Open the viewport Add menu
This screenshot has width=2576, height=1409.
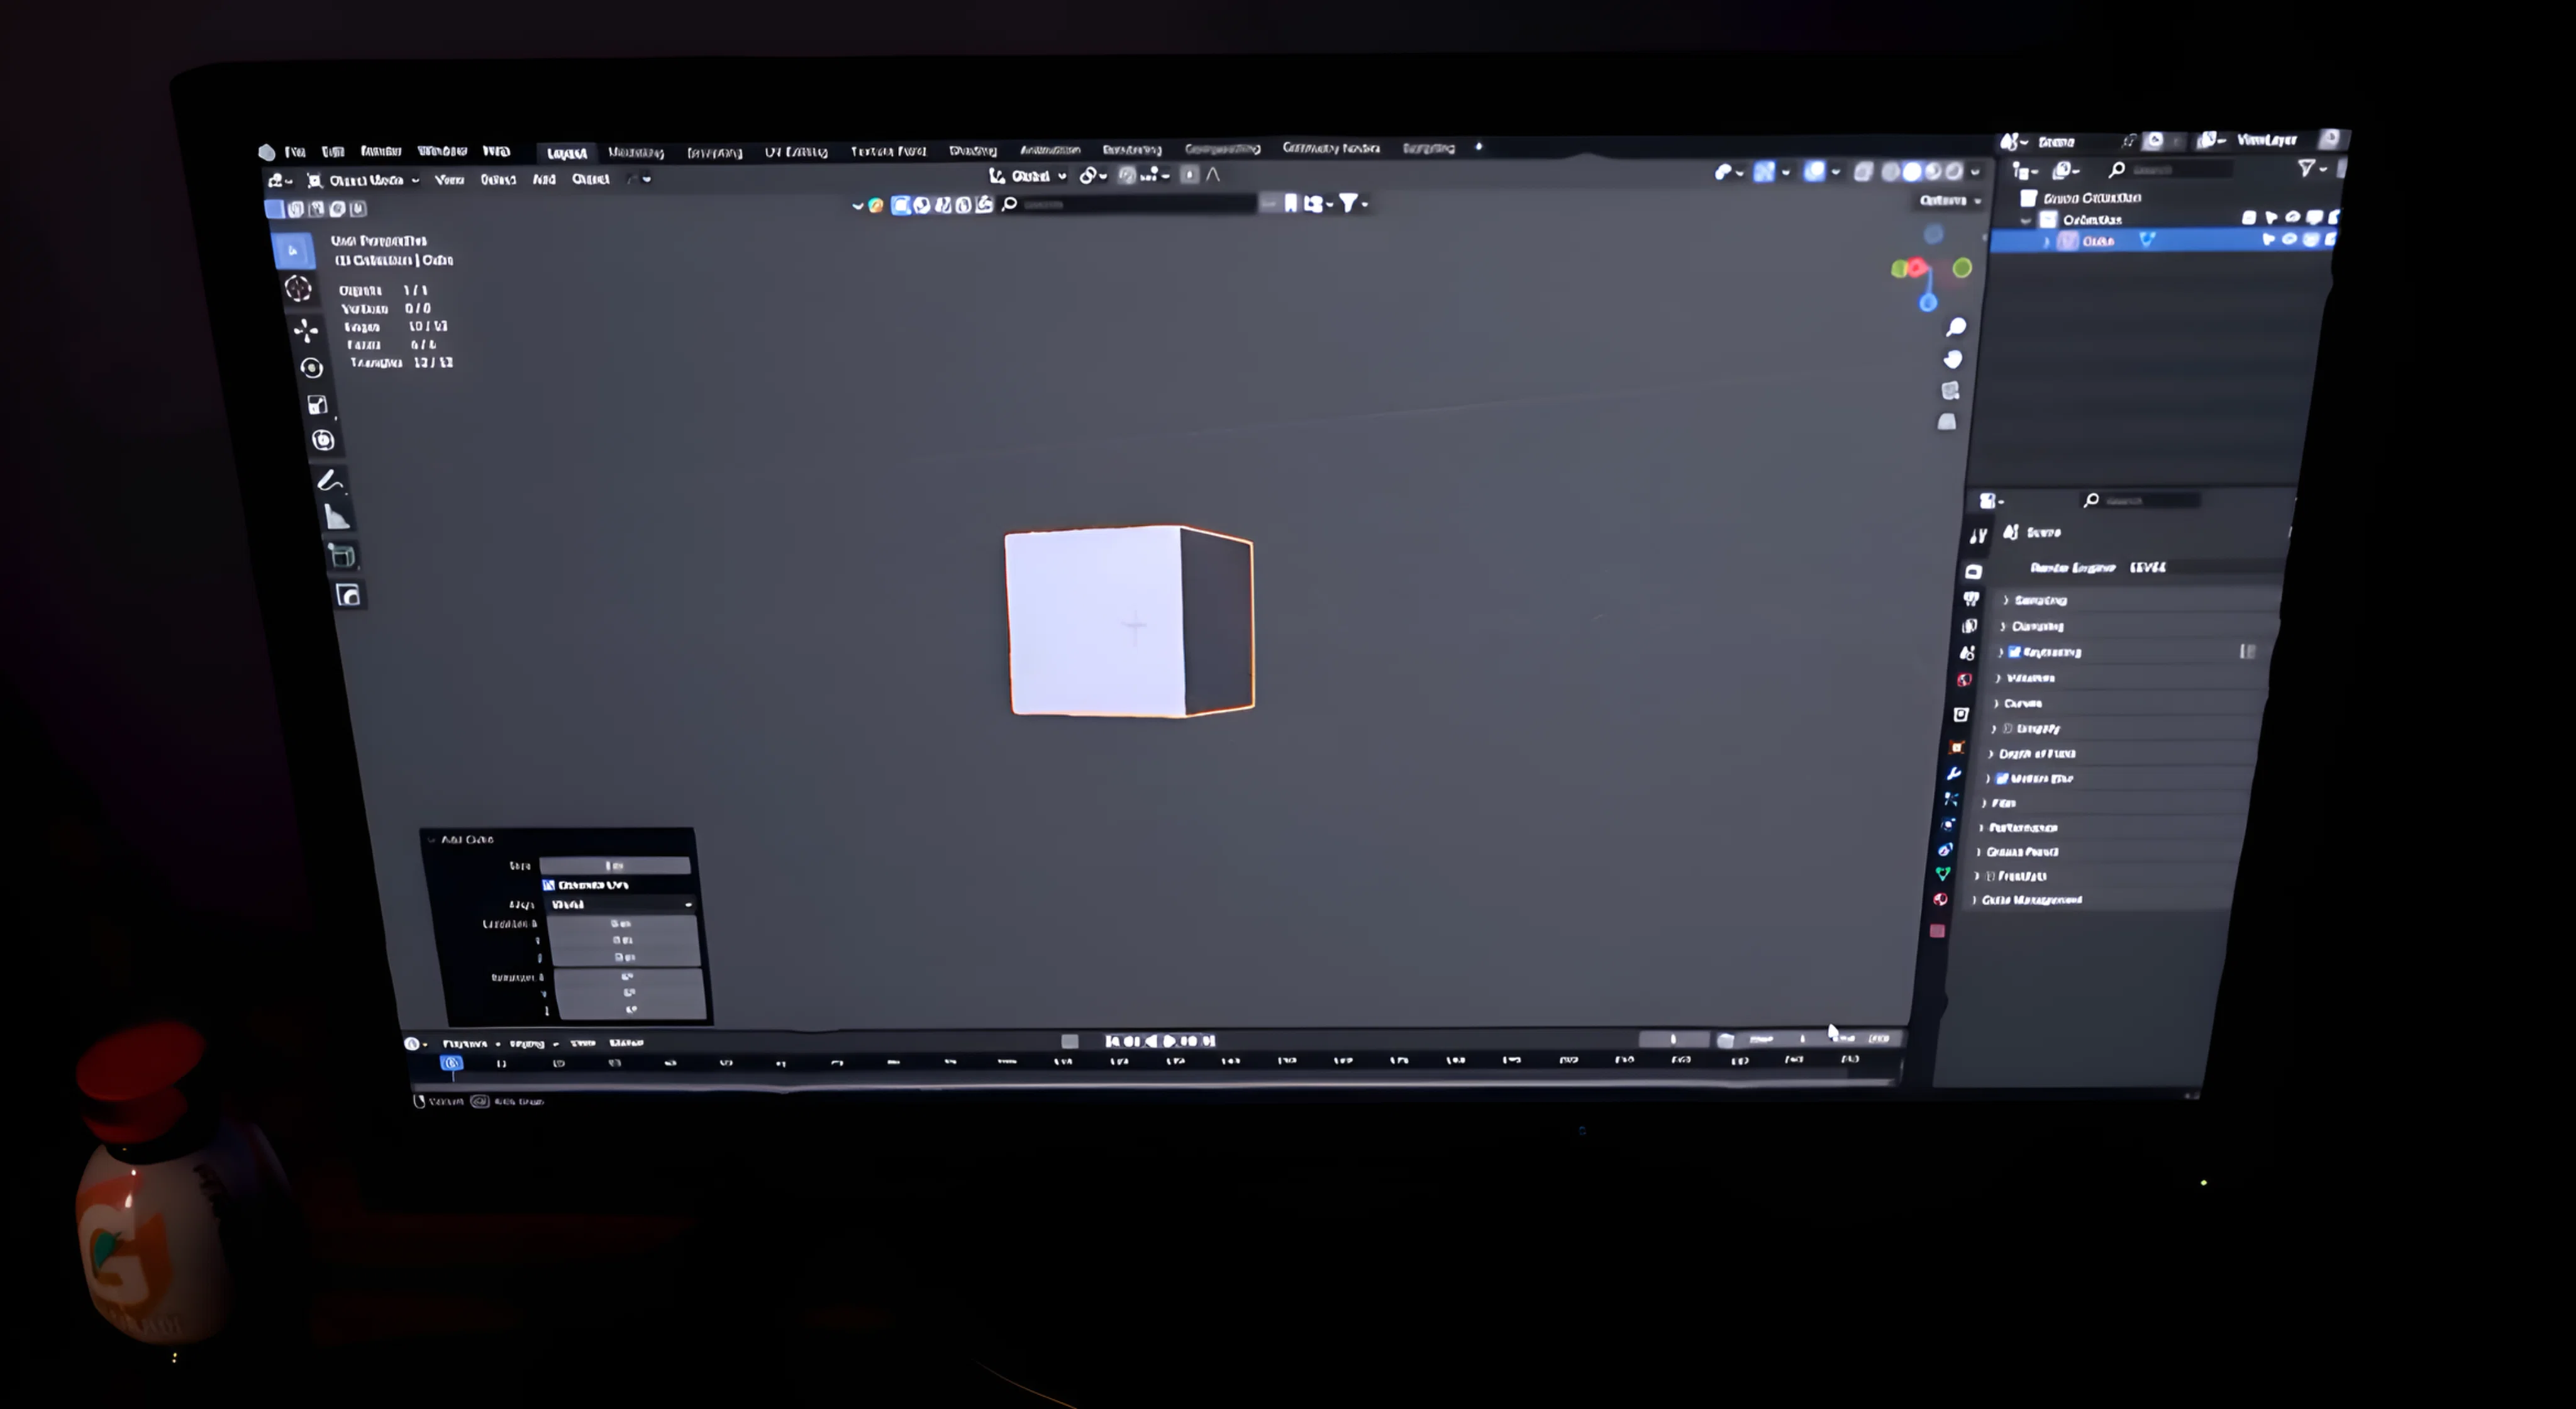coord(544,179)
